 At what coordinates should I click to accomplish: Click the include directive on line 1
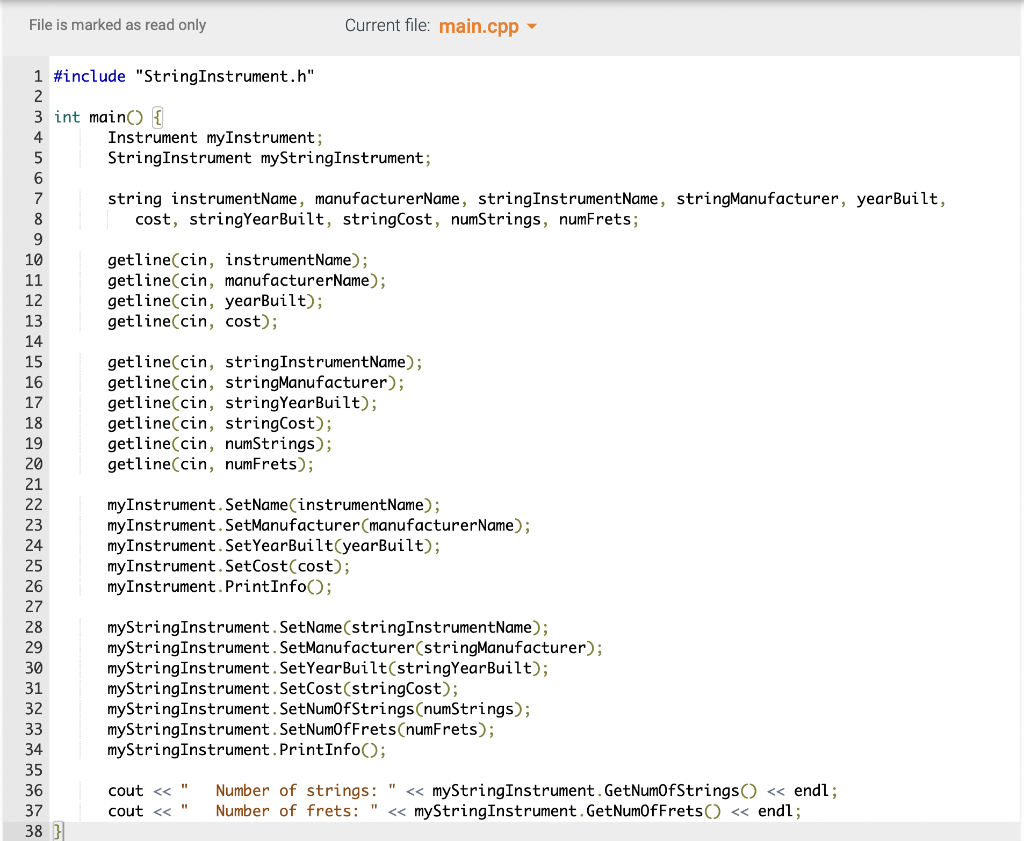[x=184, y=76]
